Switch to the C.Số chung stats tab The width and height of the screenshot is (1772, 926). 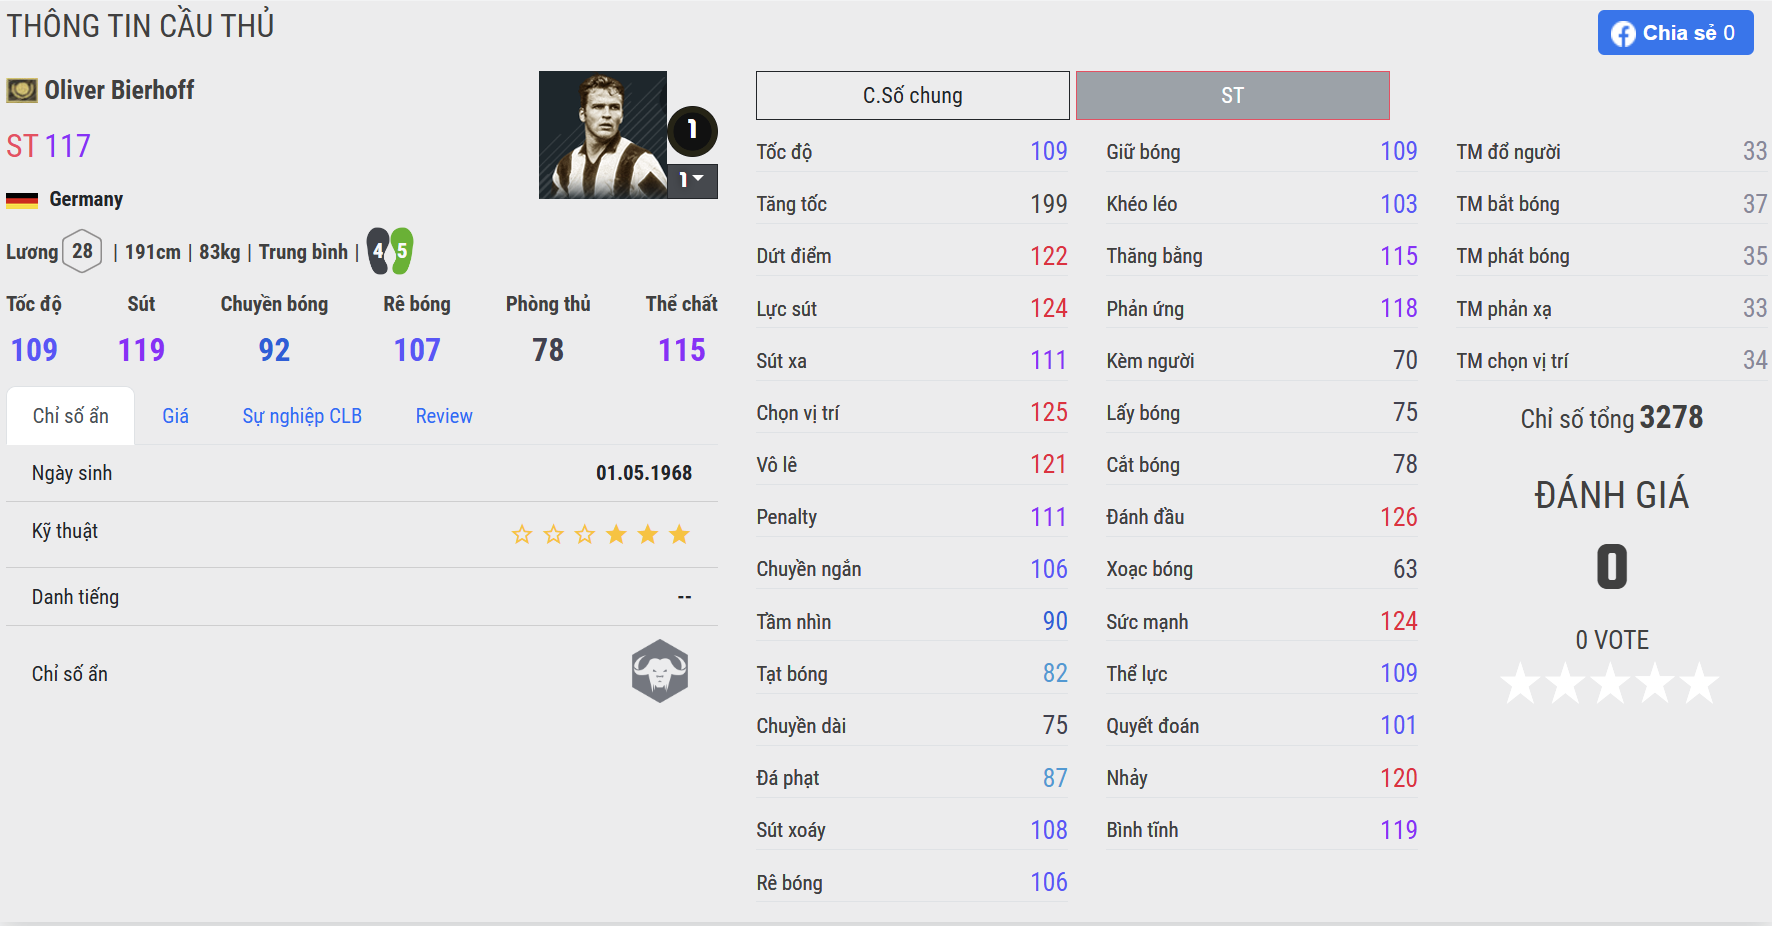pos(912,96)
